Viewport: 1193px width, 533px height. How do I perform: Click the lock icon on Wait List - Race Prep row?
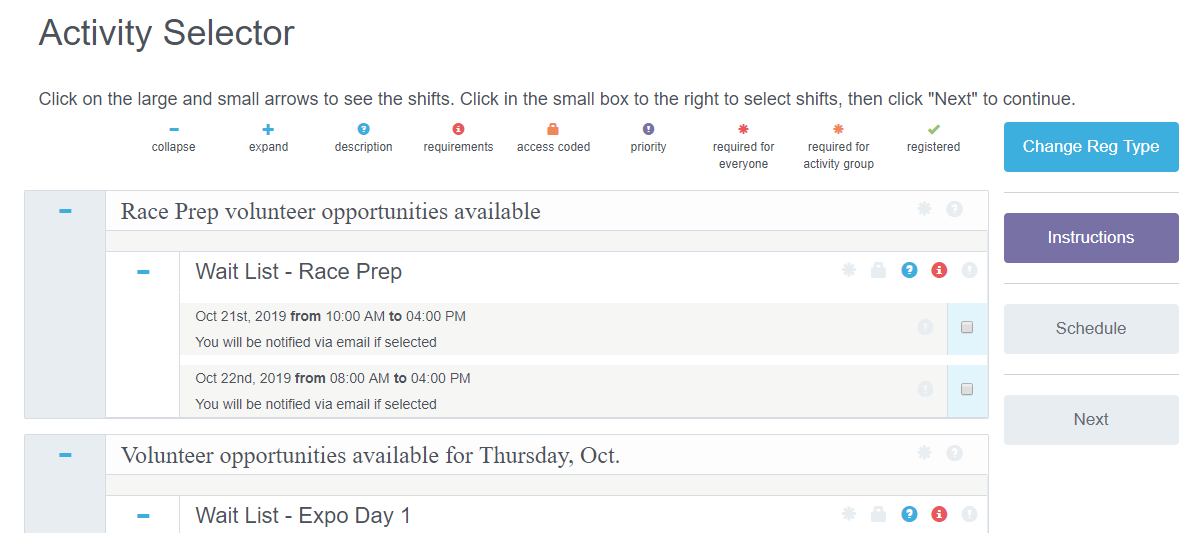pos(879,270)
